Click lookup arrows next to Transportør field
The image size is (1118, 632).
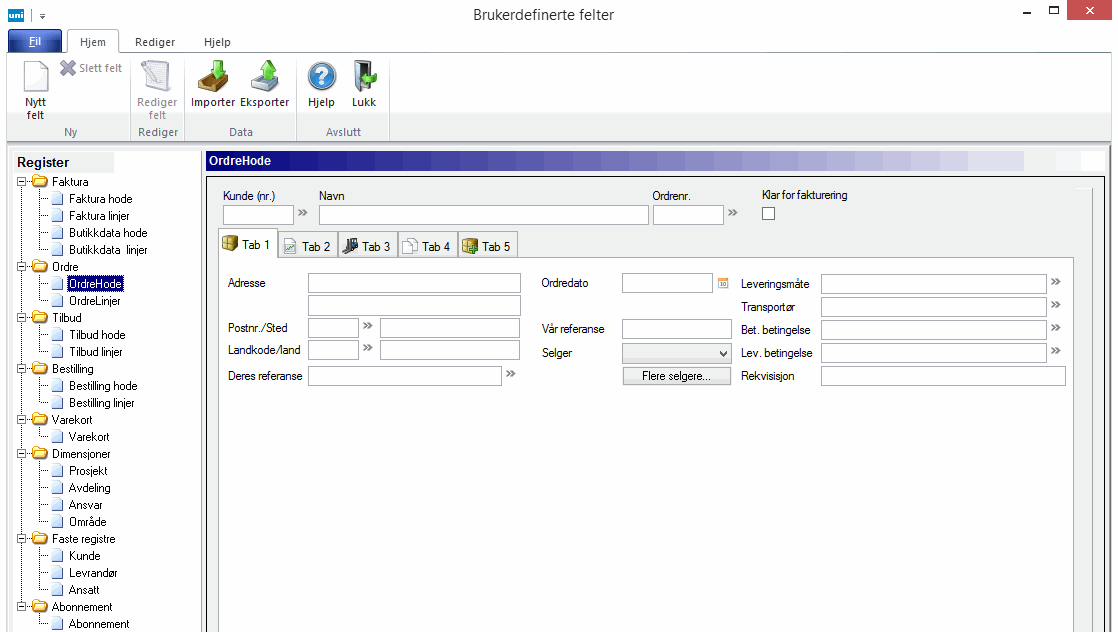click(x=1054, y=305)
